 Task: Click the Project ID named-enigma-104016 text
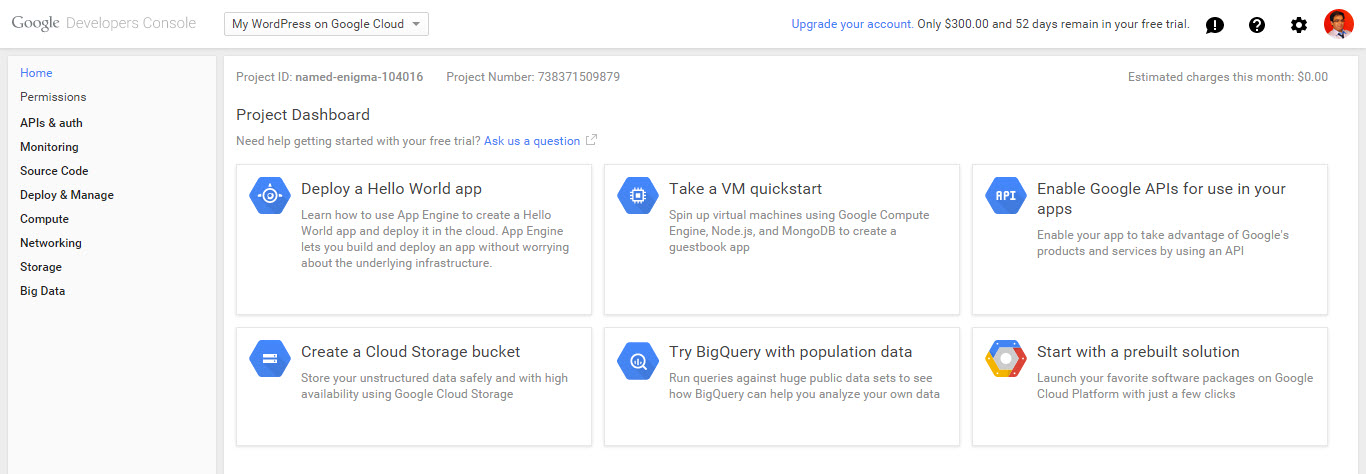[329, 77]
